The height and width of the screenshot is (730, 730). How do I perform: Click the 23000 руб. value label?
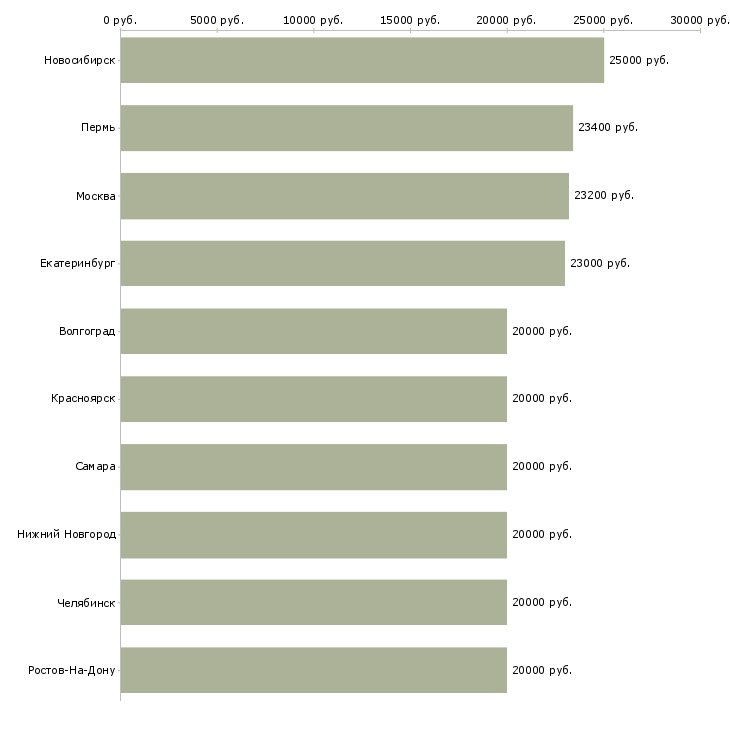tap(599, 264)
